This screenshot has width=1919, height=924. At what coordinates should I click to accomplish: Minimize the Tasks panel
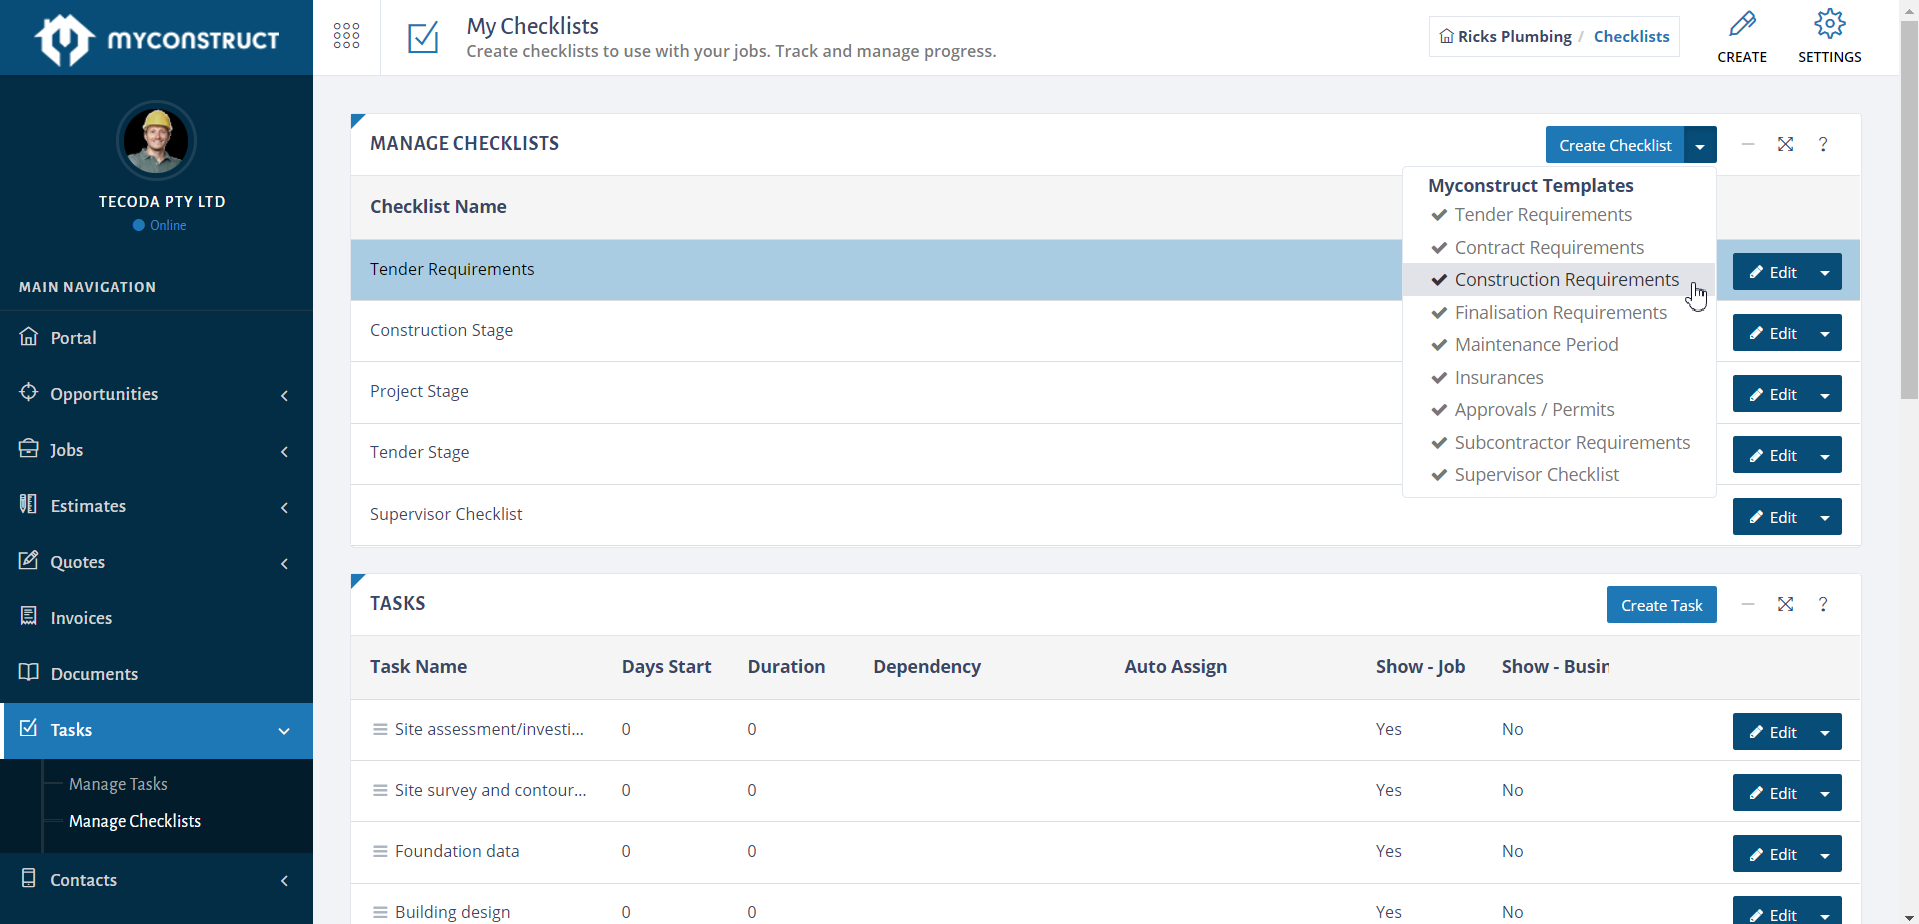pyautogui.click(x=1747, y=604)
